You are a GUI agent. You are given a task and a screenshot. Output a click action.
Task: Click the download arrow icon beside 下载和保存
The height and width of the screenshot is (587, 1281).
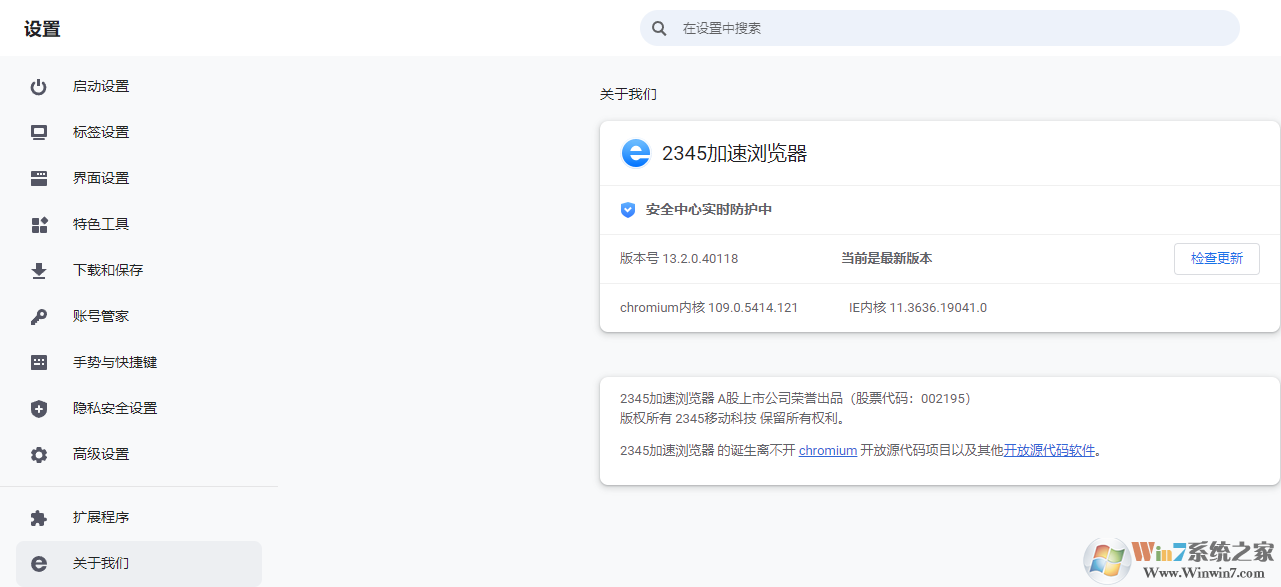coord(39,271)
